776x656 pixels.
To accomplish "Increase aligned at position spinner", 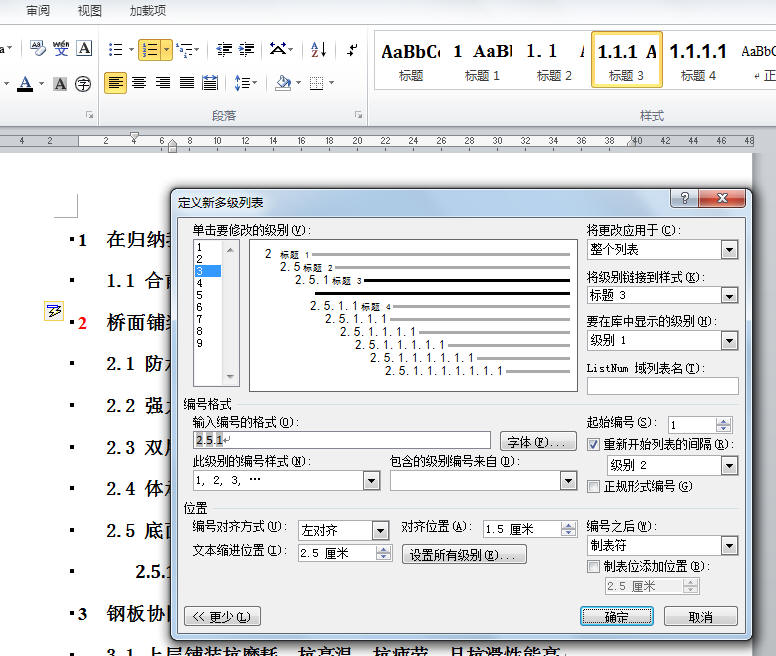I will coord(569,526).
